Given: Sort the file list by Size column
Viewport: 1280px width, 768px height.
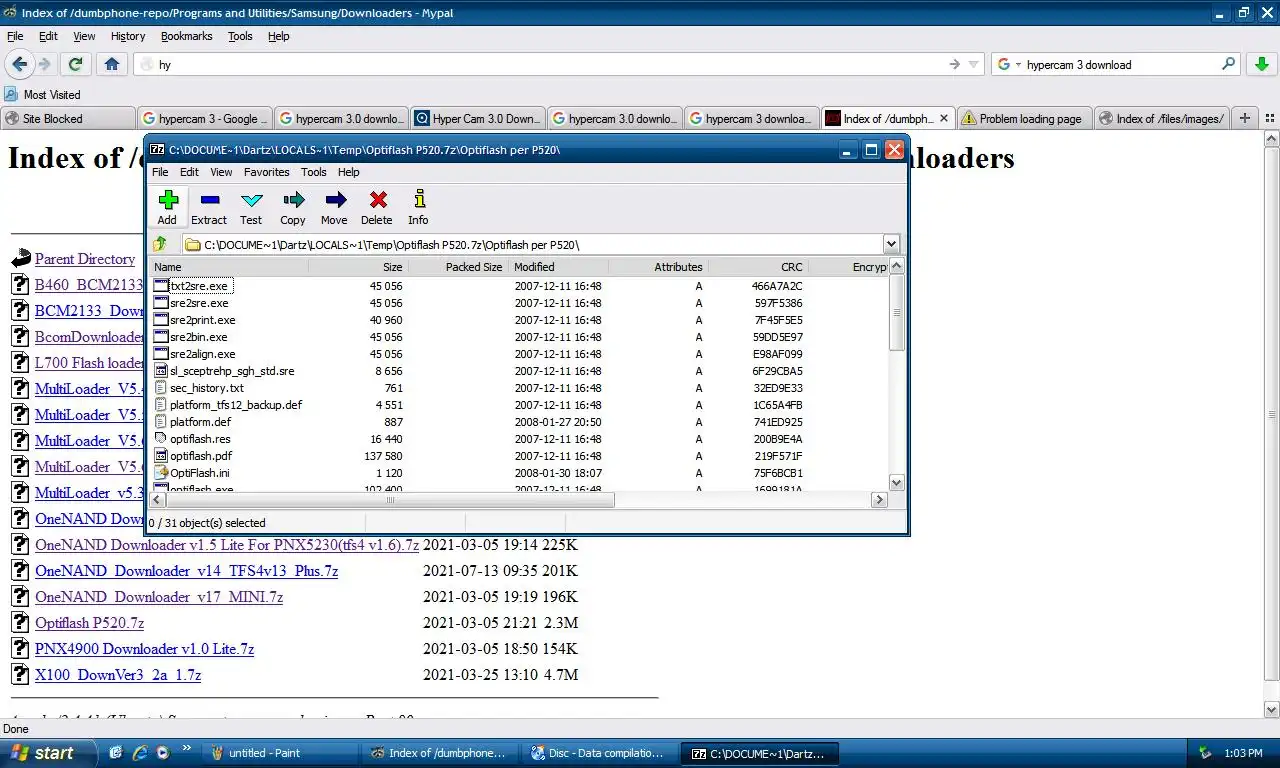Looking at the screenshot, I should click(x=358, y=267).
